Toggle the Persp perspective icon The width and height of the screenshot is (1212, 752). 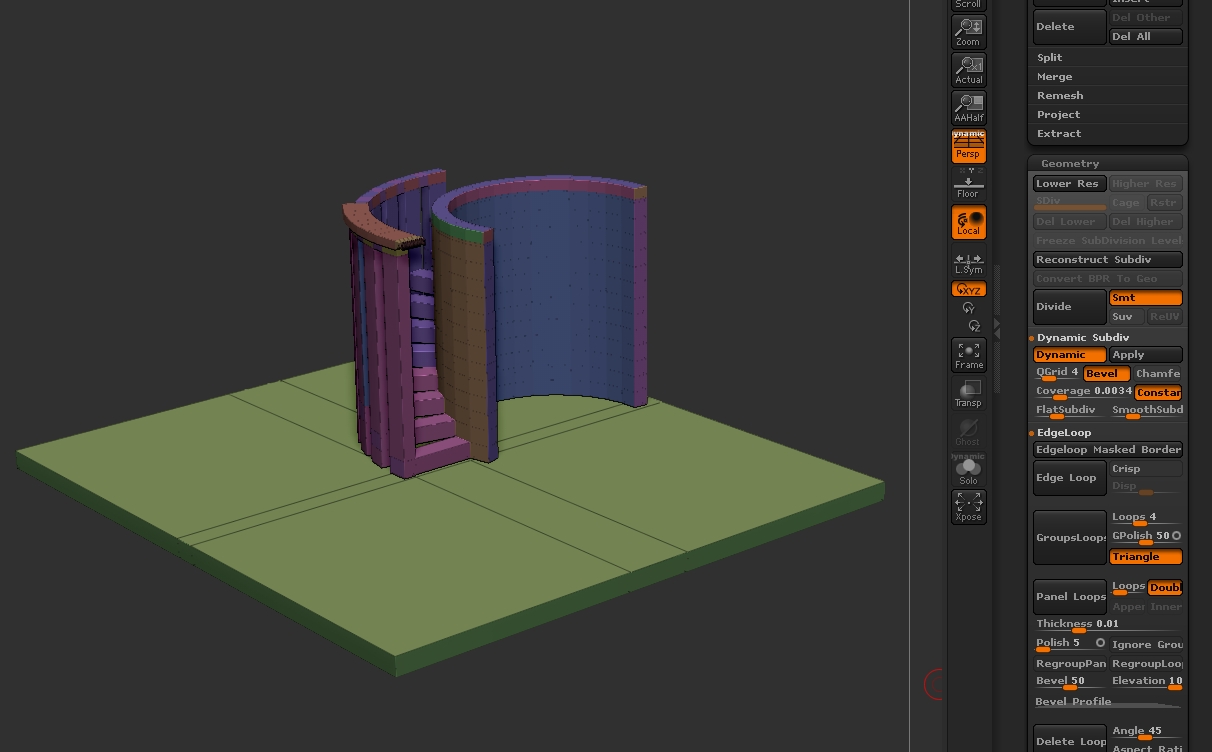[968, 146]
